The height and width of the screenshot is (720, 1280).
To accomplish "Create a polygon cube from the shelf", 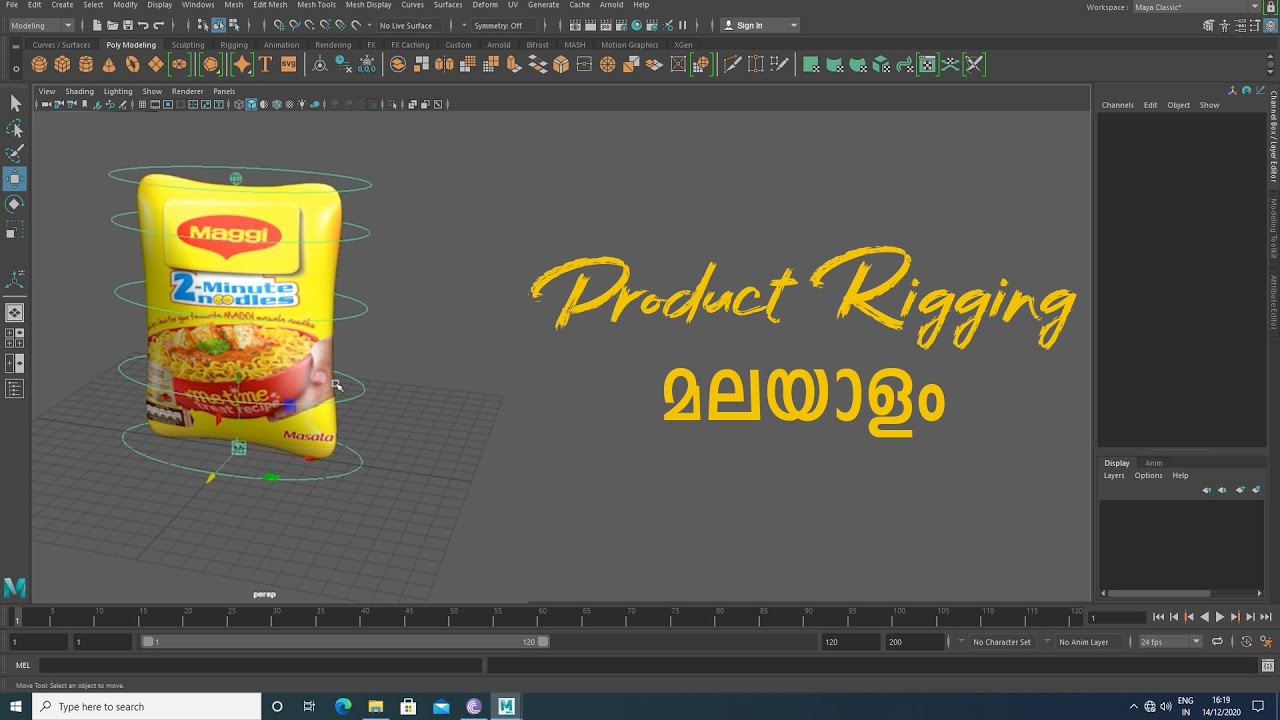I will coord(62,65).
